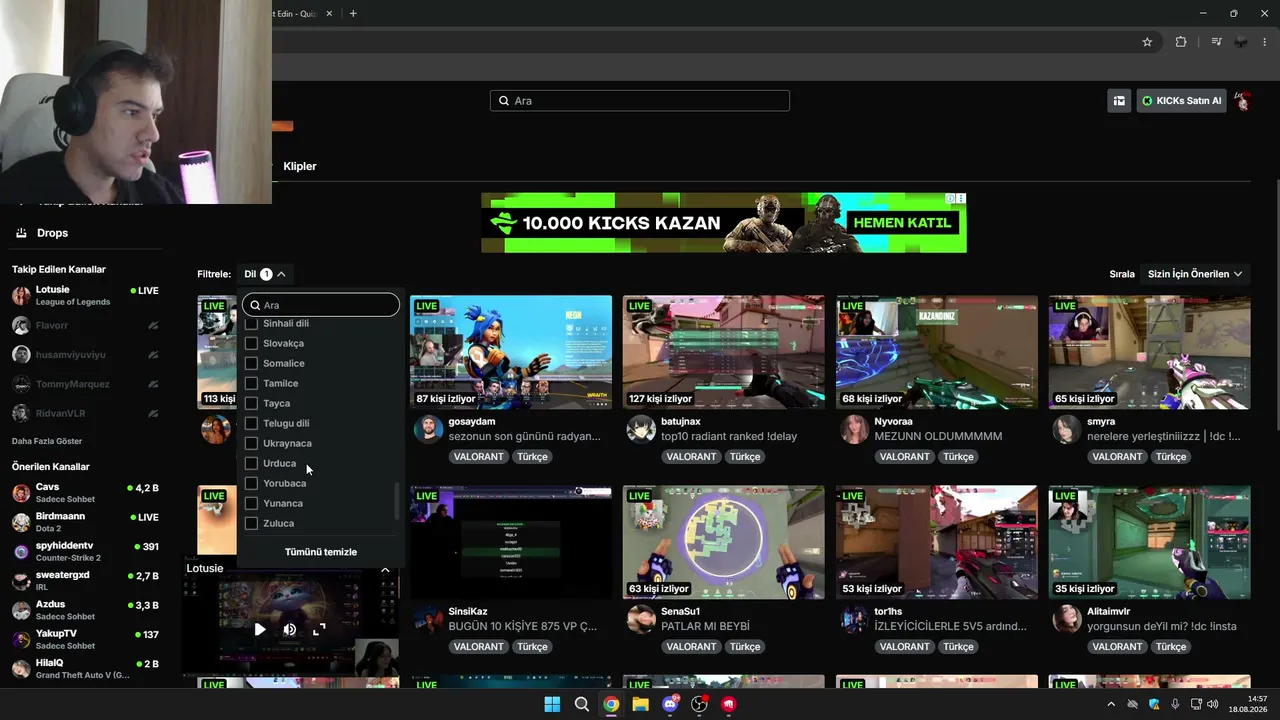Check the Sinhali dili language checkbox
1280x720 pixels.
[x=251, y=324]
